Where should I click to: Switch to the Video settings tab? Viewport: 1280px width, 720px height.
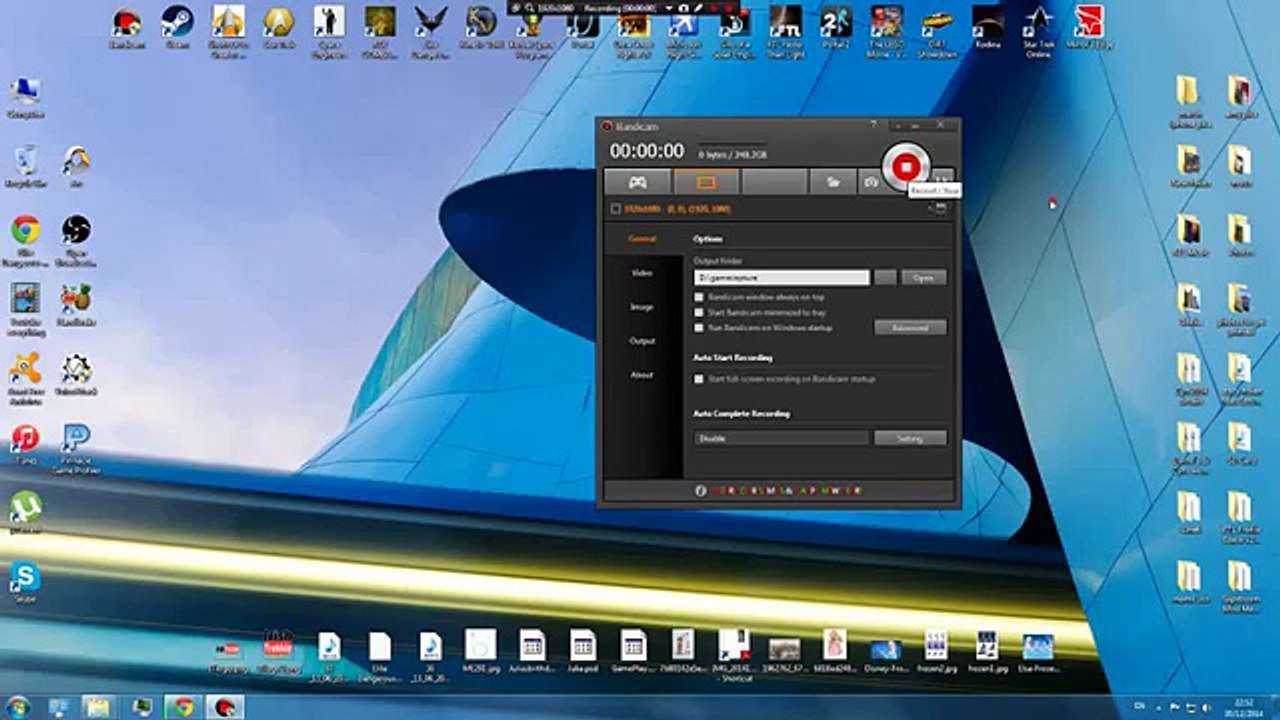(x=642, y=273)
